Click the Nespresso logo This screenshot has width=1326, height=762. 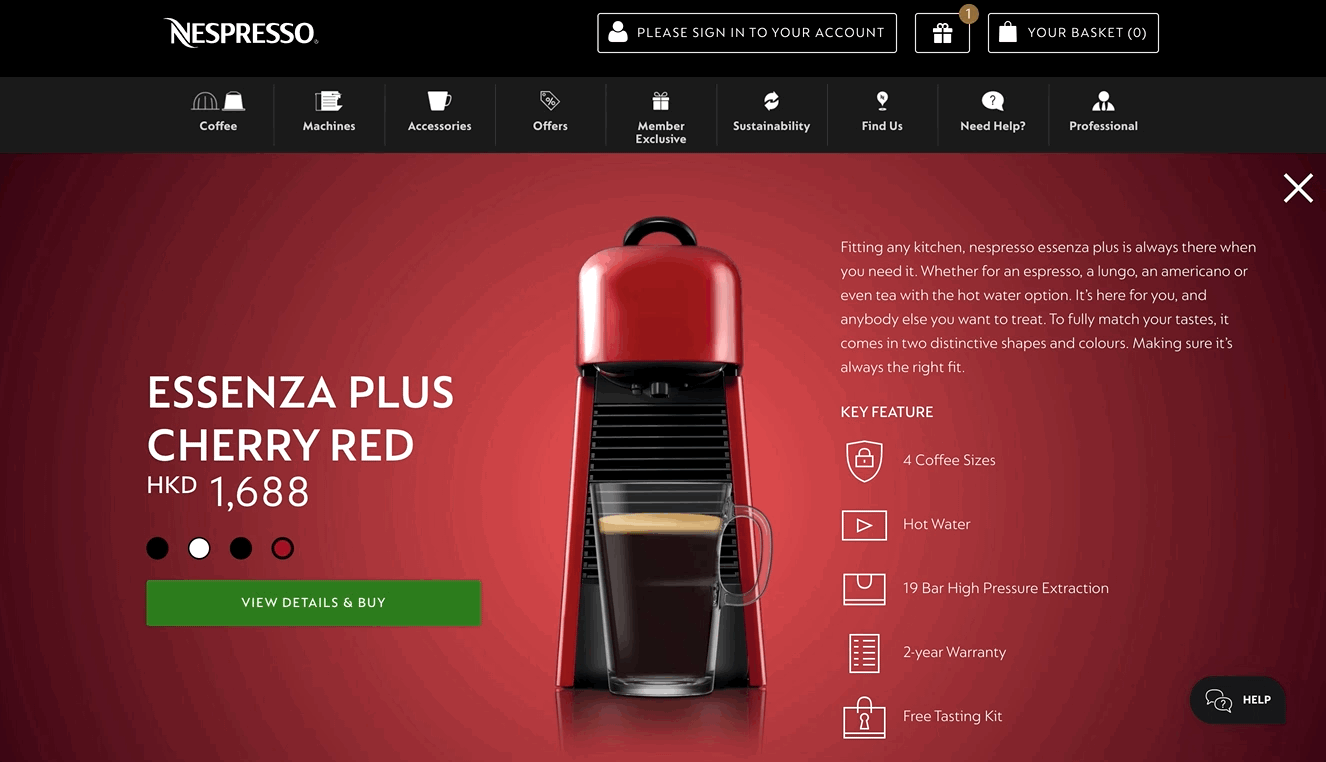[x=241, y=33]
